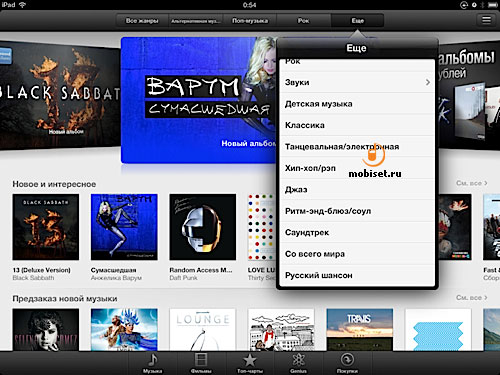
Task: Choose Детская музыка genre
Action: click(357, 104)
